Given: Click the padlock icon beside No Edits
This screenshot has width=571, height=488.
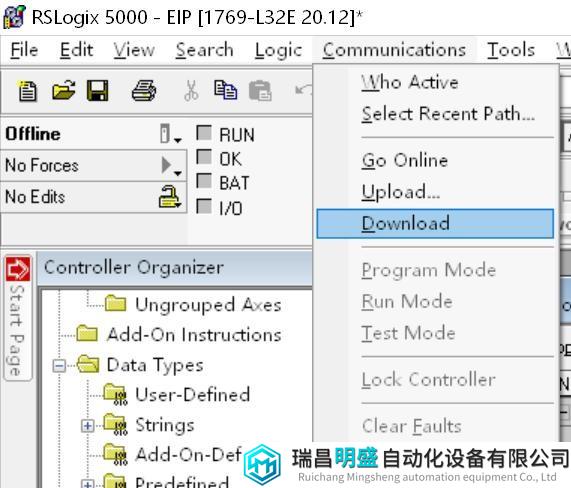Looking at the screenshot, I should pyautogui.click(x=169, y=197).
